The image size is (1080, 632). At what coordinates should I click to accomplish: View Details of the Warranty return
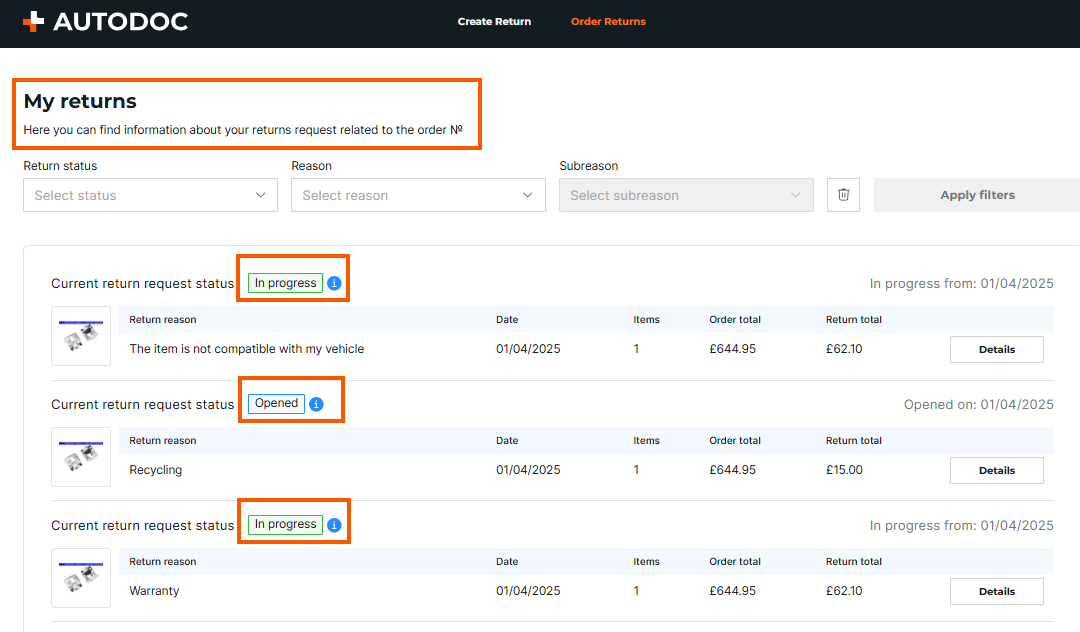pos(996,592)
